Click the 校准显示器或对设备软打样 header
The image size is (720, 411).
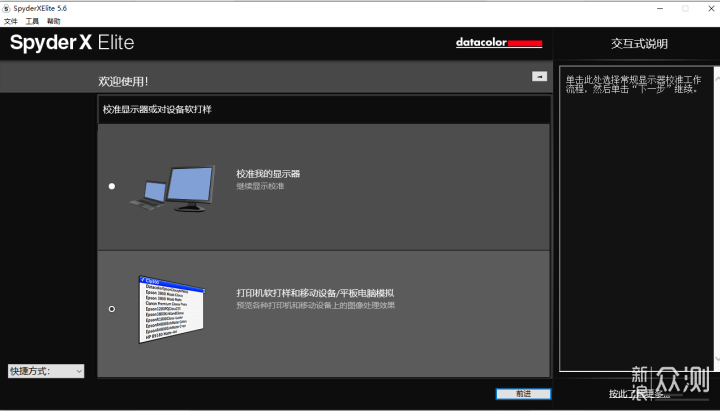click(157, 110)
